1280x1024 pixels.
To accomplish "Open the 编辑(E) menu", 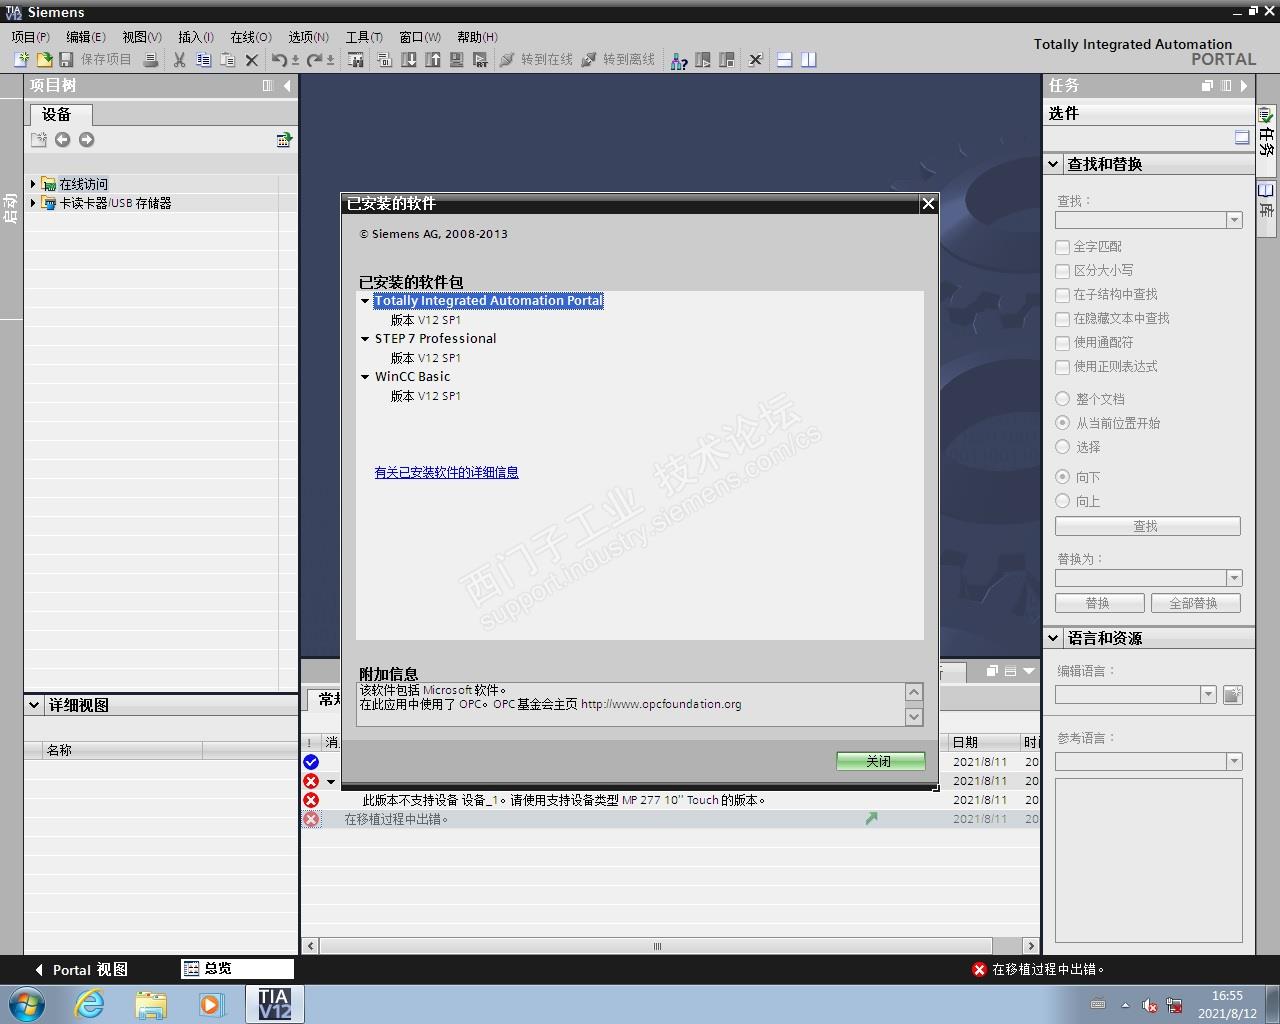I will coord(86,37).
